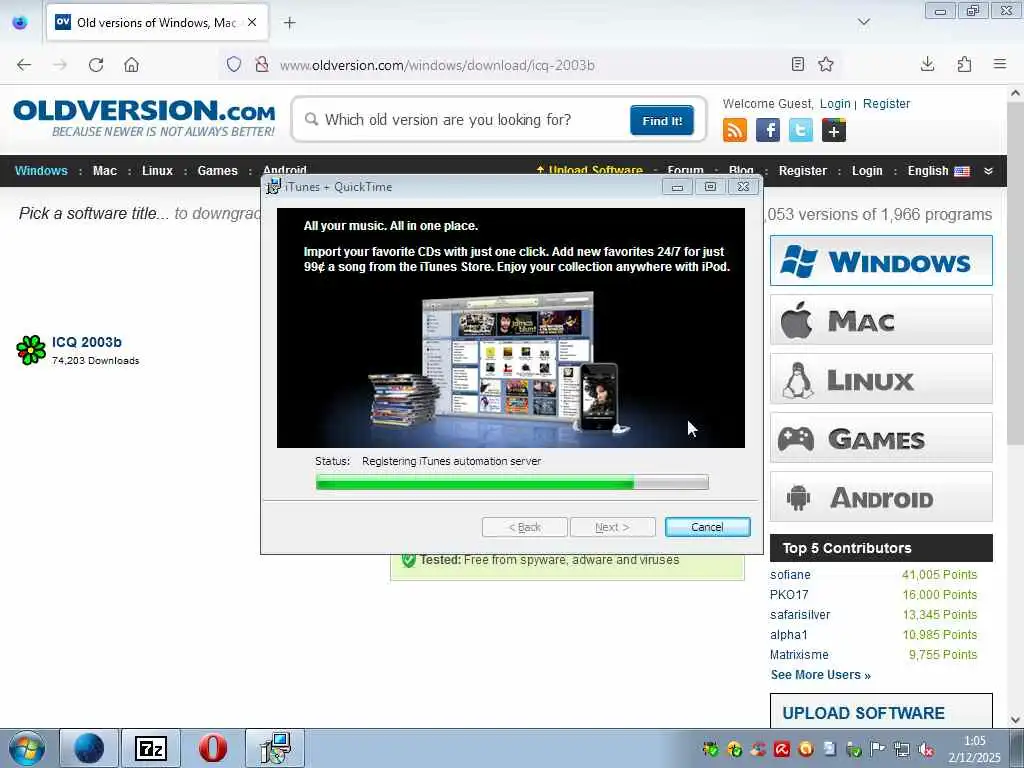Open the OldVersion Twitter icon
Screen dimensions: 1024x768
click(801, 130)
